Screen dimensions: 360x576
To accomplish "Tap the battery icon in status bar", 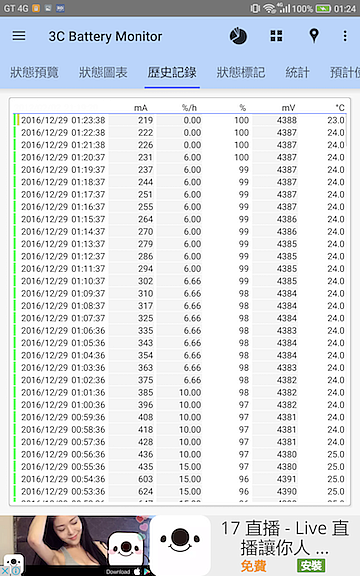I will (323, 8).
